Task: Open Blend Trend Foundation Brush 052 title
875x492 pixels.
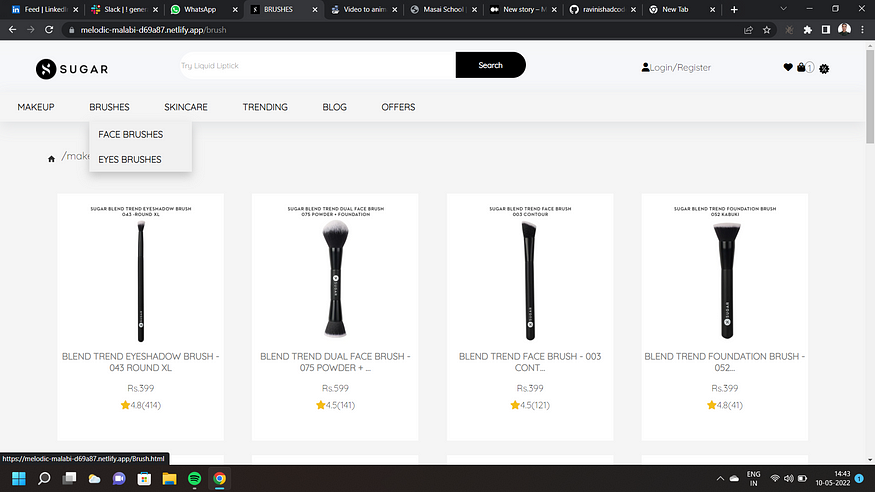Action: coord(724,362)
